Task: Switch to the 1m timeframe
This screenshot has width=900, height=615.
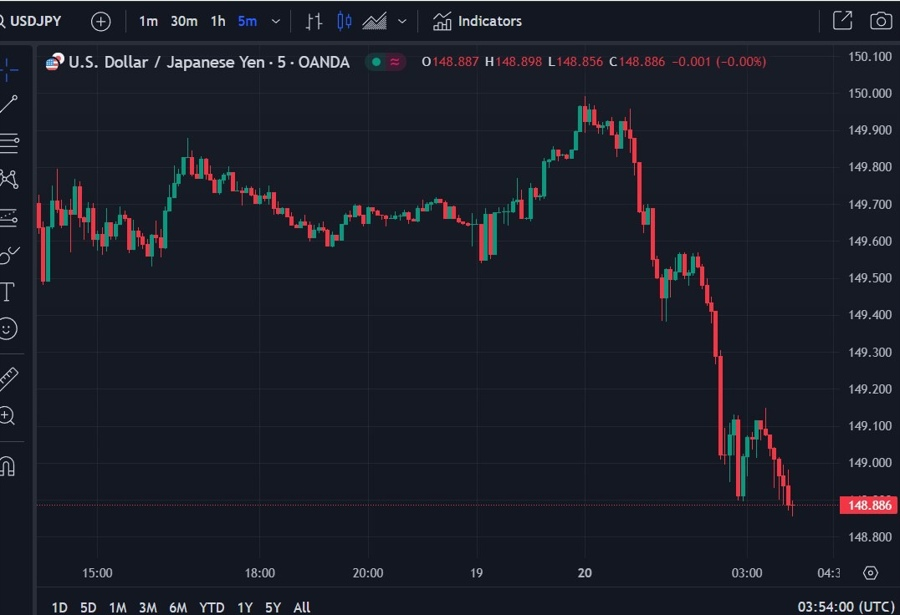Action: [148, 21]
